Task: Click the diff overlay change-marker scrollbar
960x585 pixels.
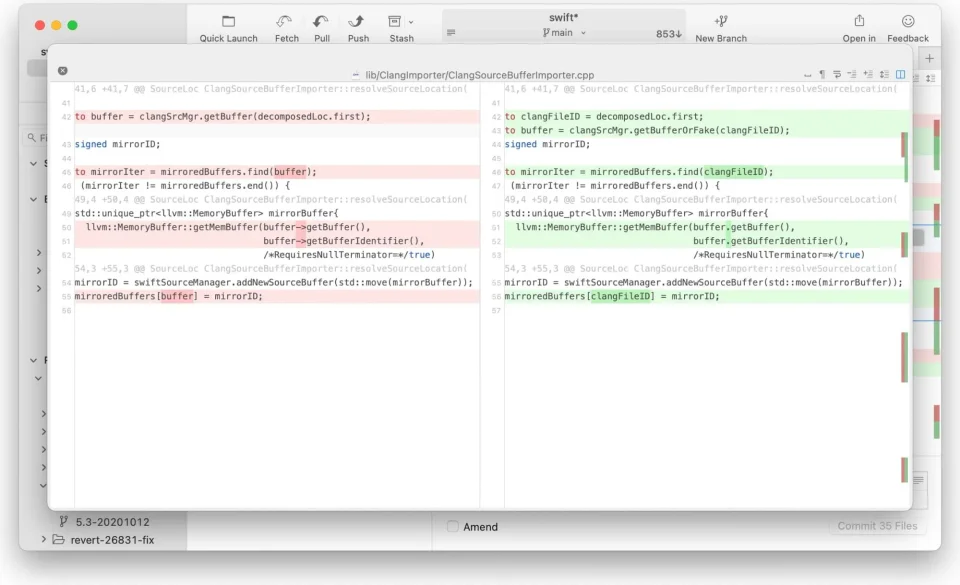Action: click(x=904, y=296)
